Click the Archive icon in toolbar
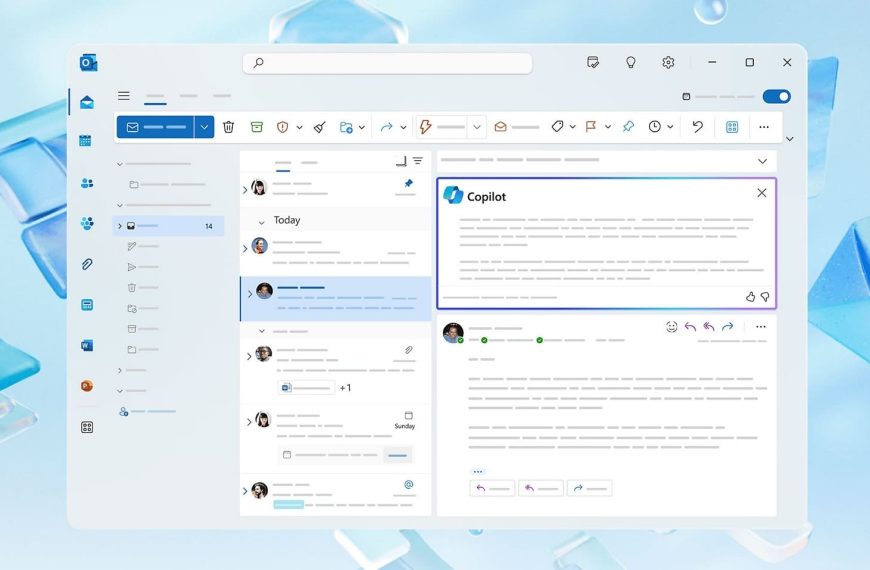Viewport: 870px width, 570px height. pyautogui.click(x=257, y=127)
